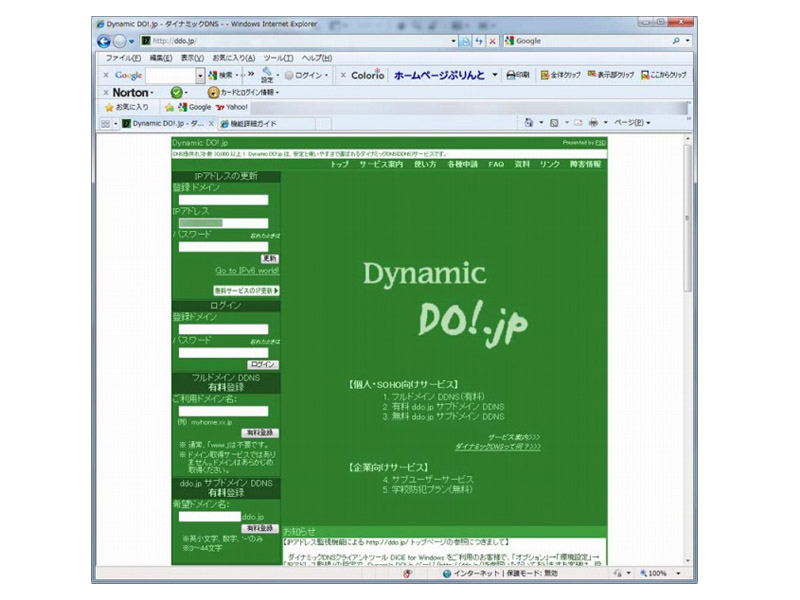Image resolution: width=800 pixels, height=600 pixels.
Task: Click the Go to IPv6 world! link
Action: click(x=247, y=270)
